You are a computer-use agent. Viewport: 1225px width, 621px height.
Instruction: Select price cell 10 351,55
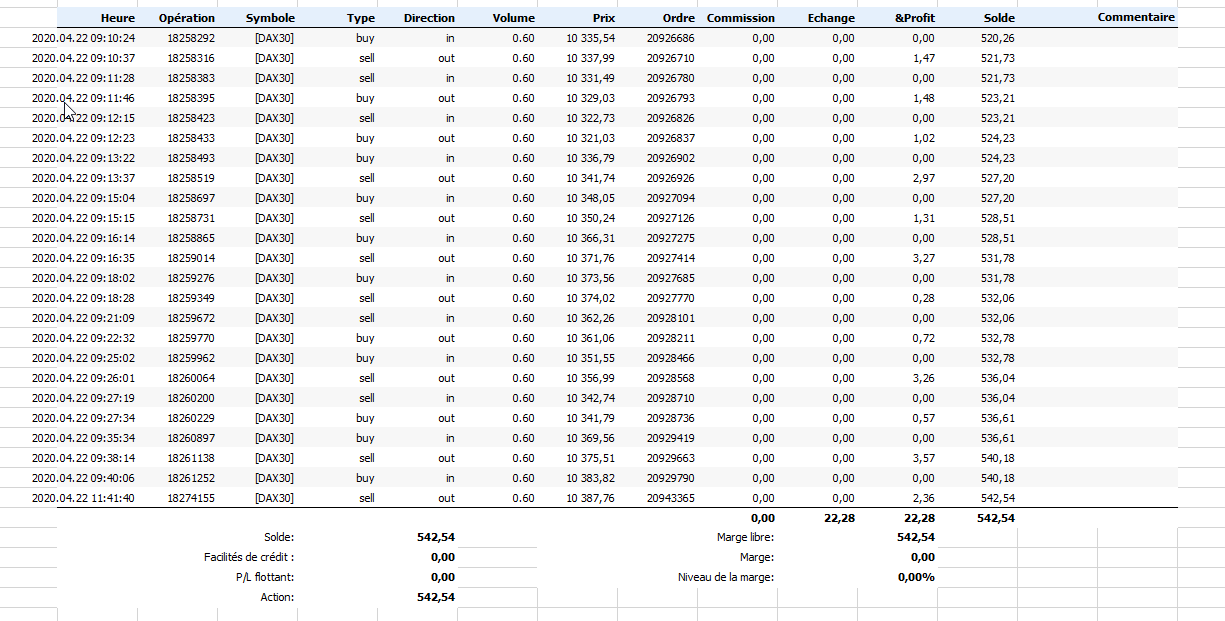click(x=590, y=358)
